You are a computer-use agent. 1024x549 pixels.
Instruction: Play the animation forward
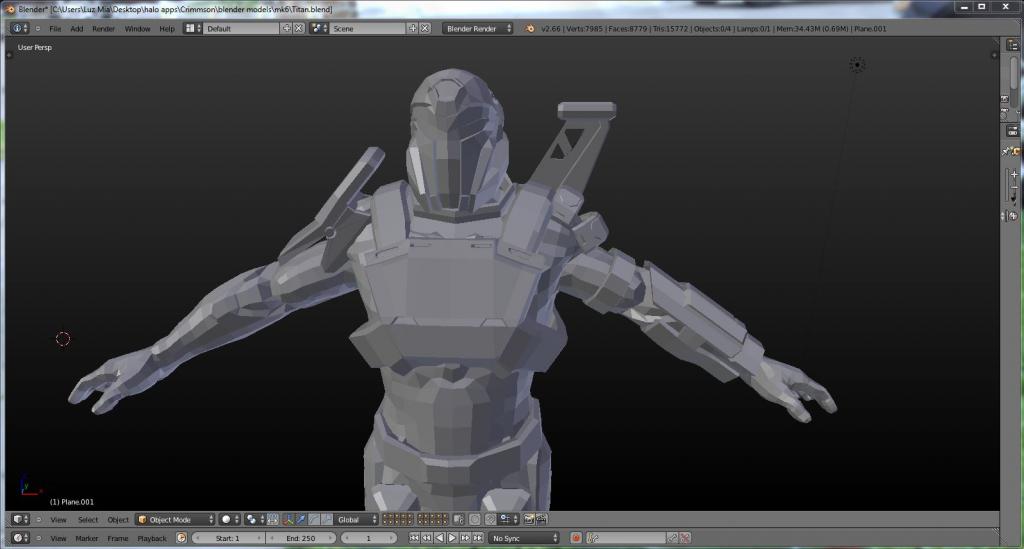tap(452, 538)
